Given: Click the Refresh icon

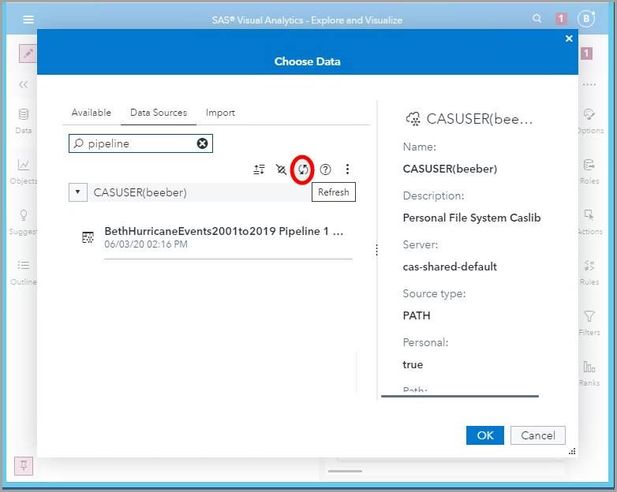Looking at the screenshot, I should point(303,170).
